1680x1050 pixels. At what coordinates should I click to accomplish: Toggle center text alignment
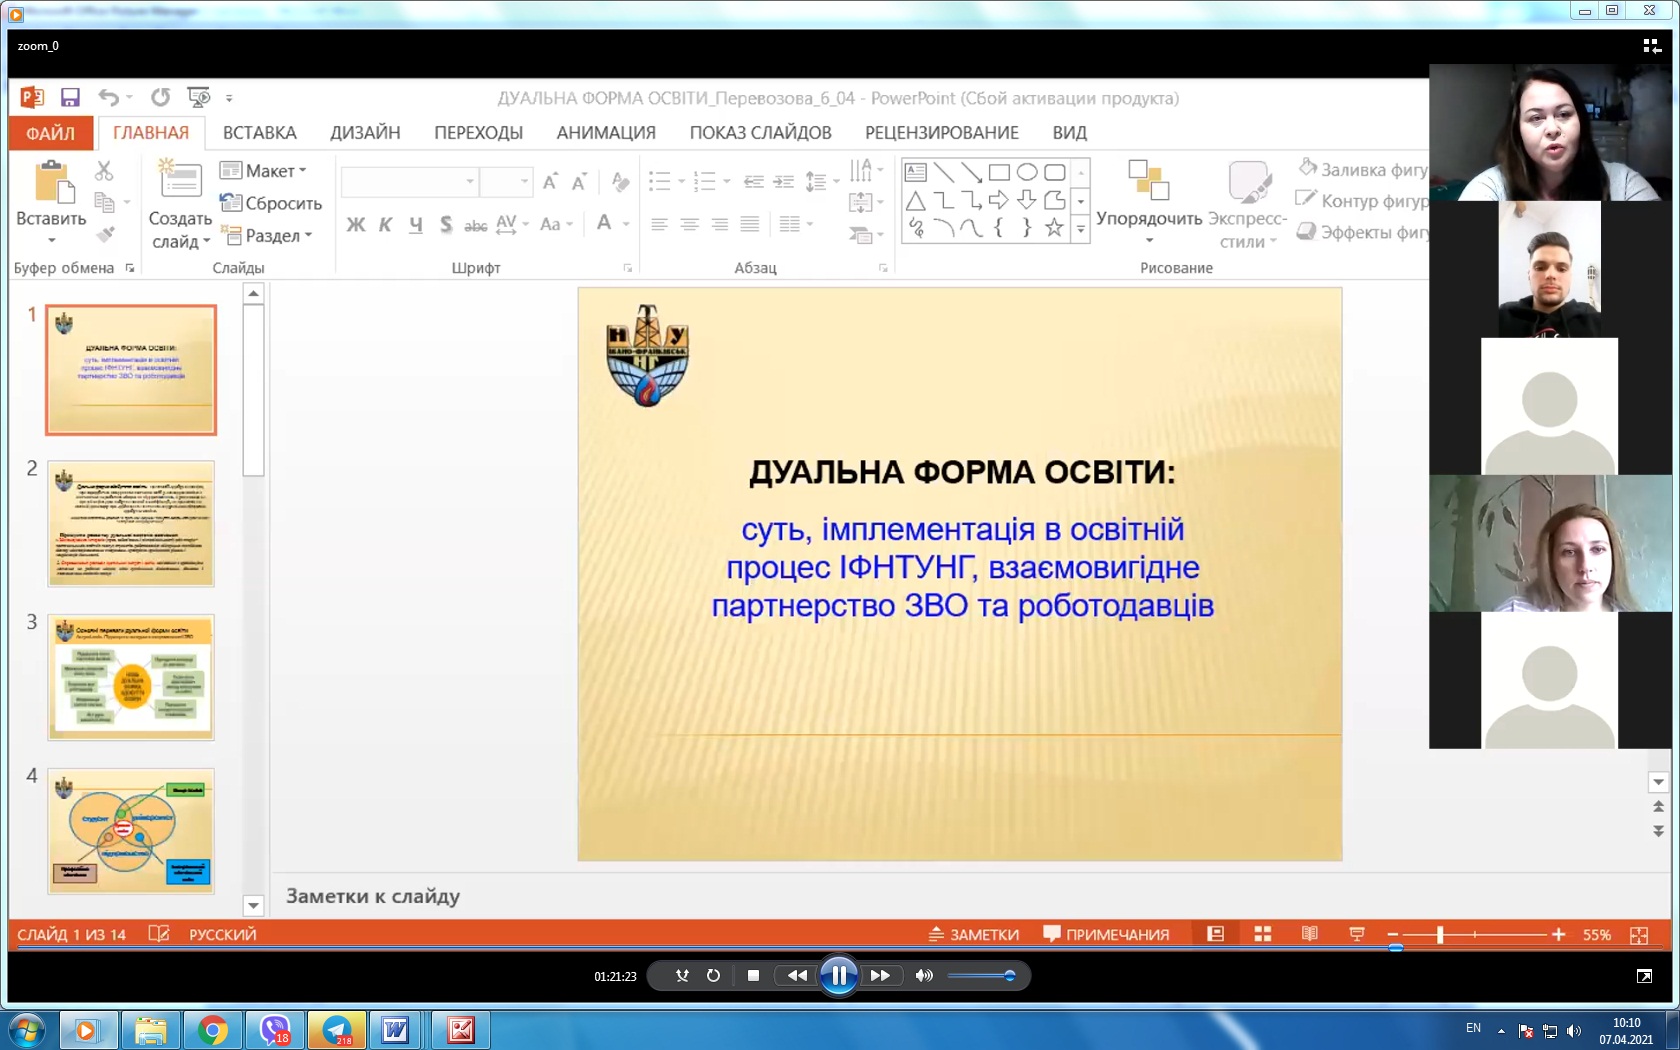coord(690,225)
